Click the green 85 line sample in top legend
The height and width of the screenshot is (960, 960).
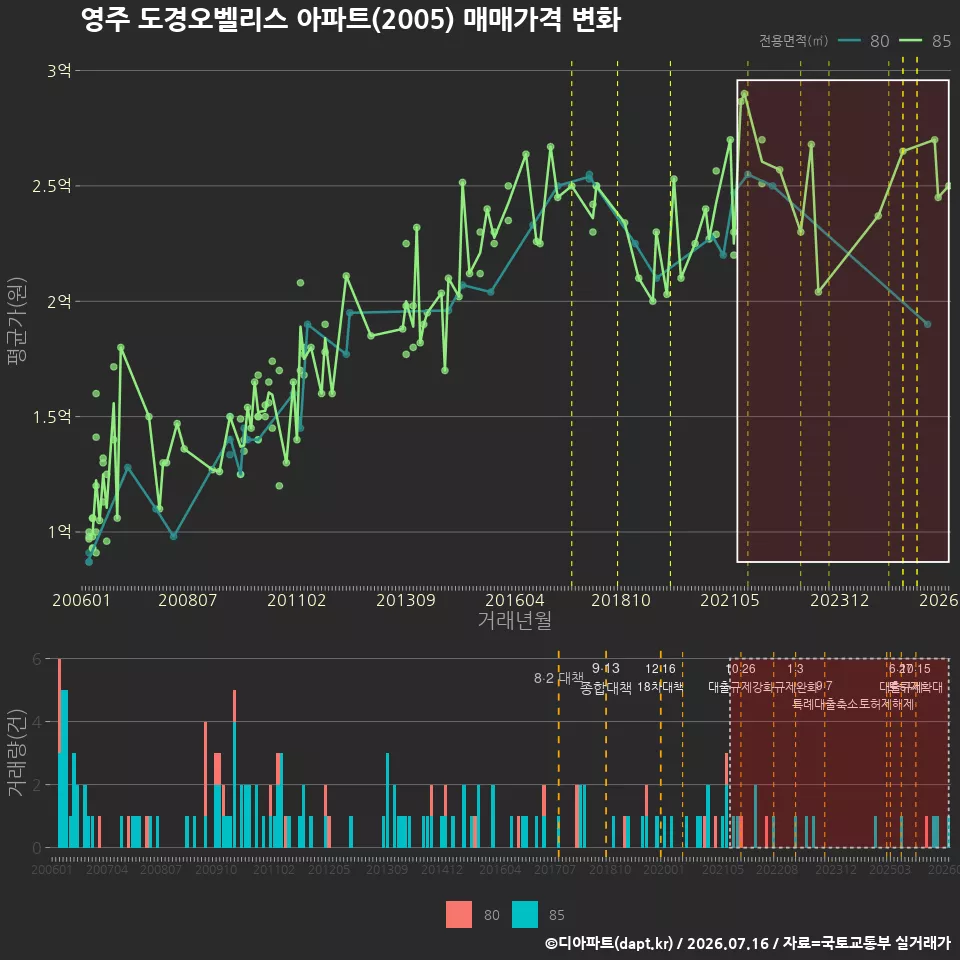[911, 41]
